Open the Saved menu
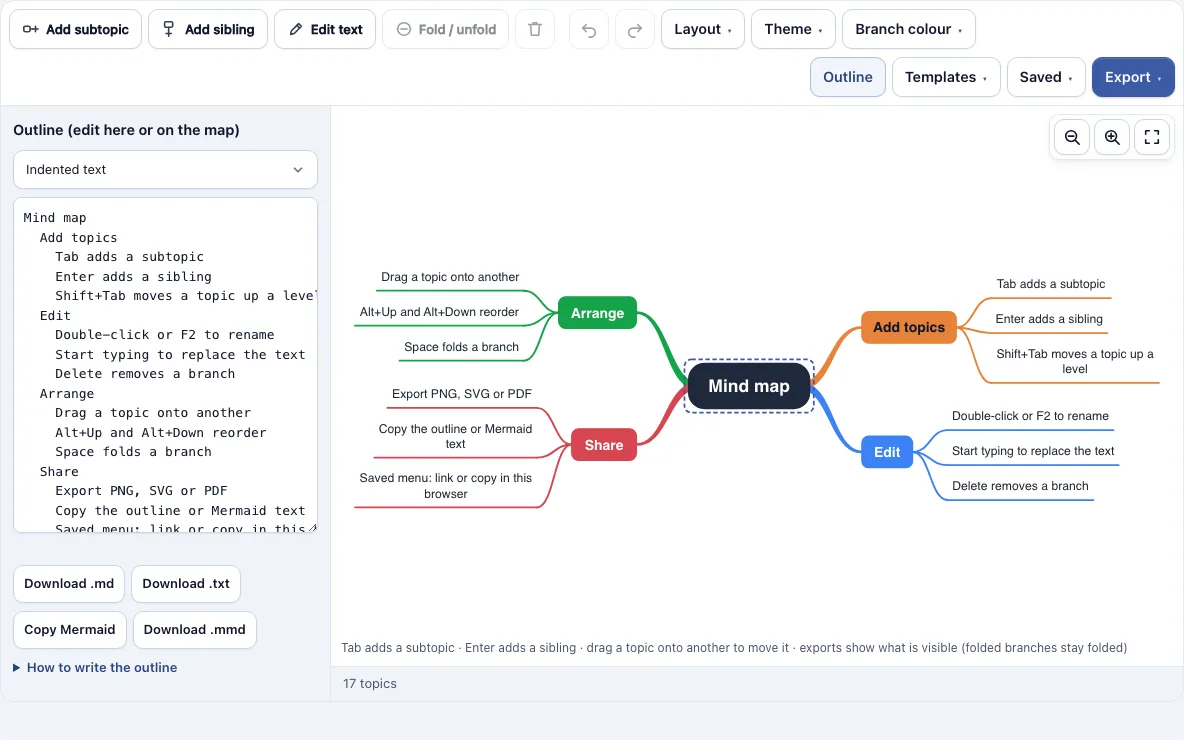The image size is (1184, 740). coord(1046,77)
